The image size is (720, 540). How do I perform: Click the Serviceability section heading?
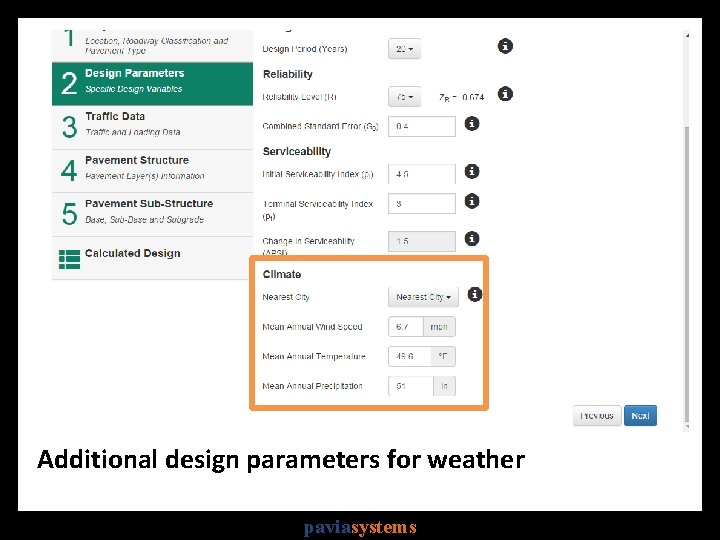tap(297, 152)
